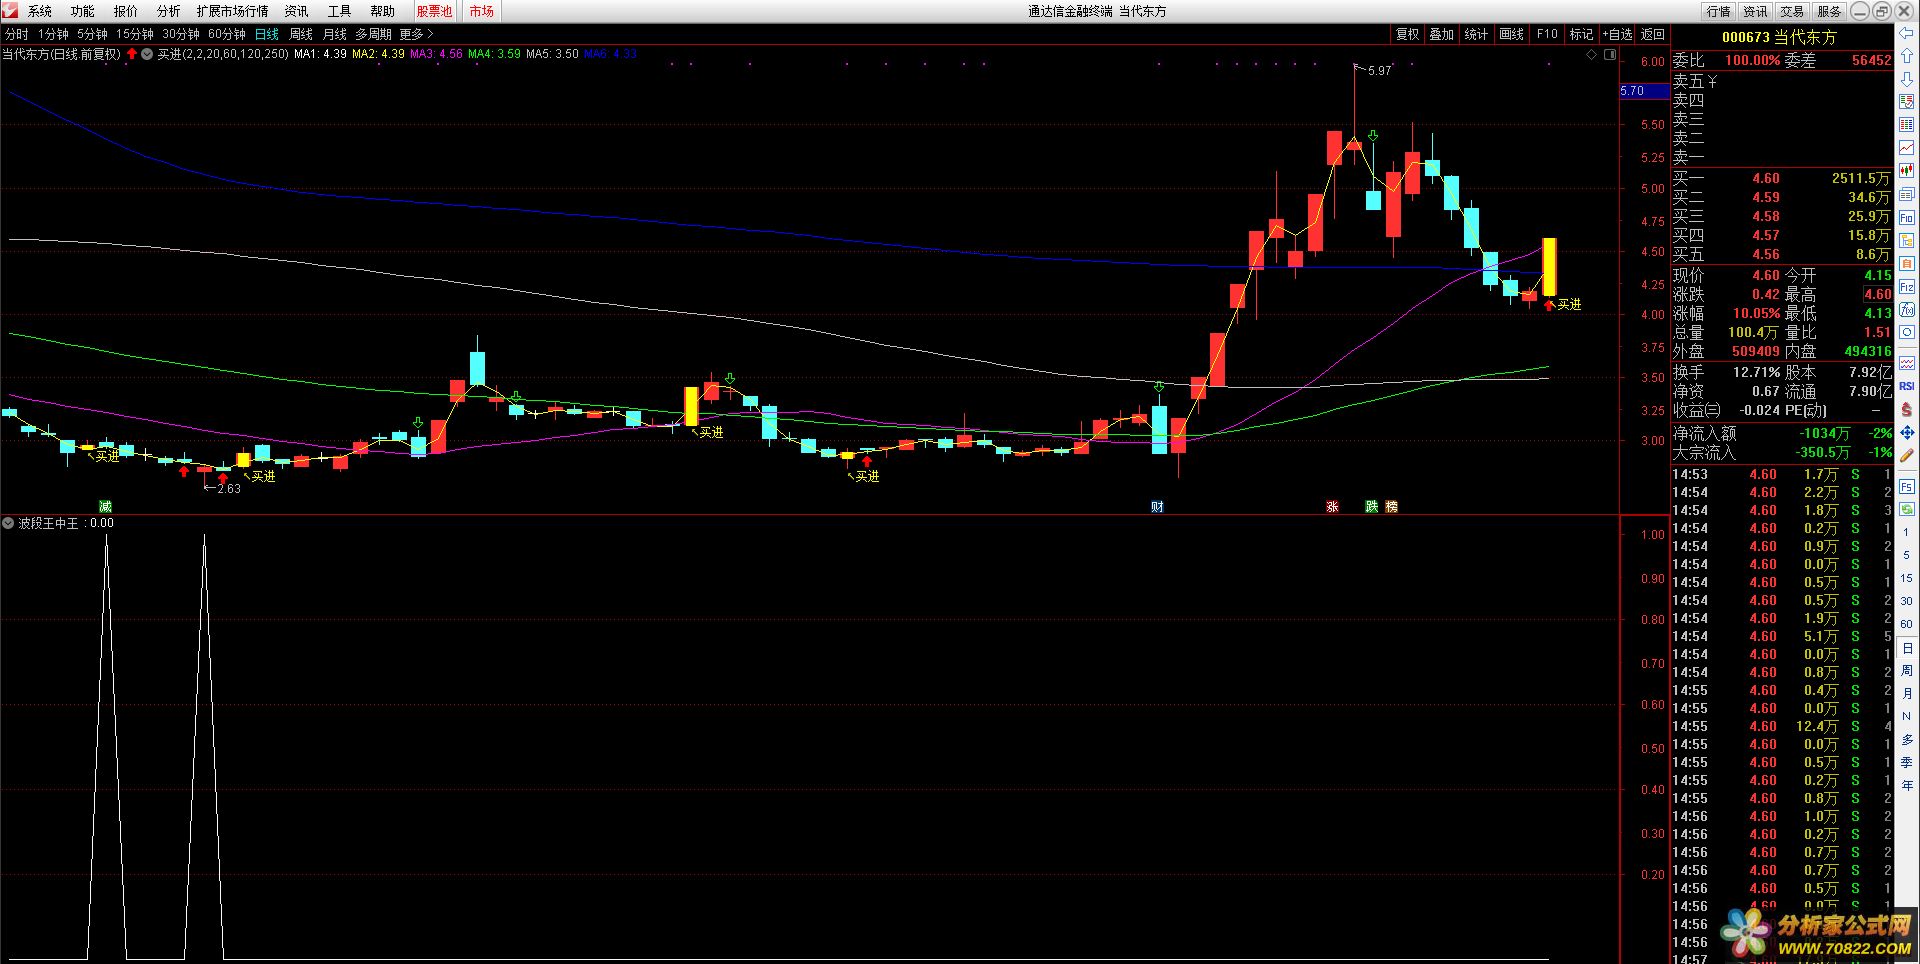This screenshot has height=964, width=1920.
Task: Switch to 1-minute via sidebar '1' button
Action: click(1907, 532)
